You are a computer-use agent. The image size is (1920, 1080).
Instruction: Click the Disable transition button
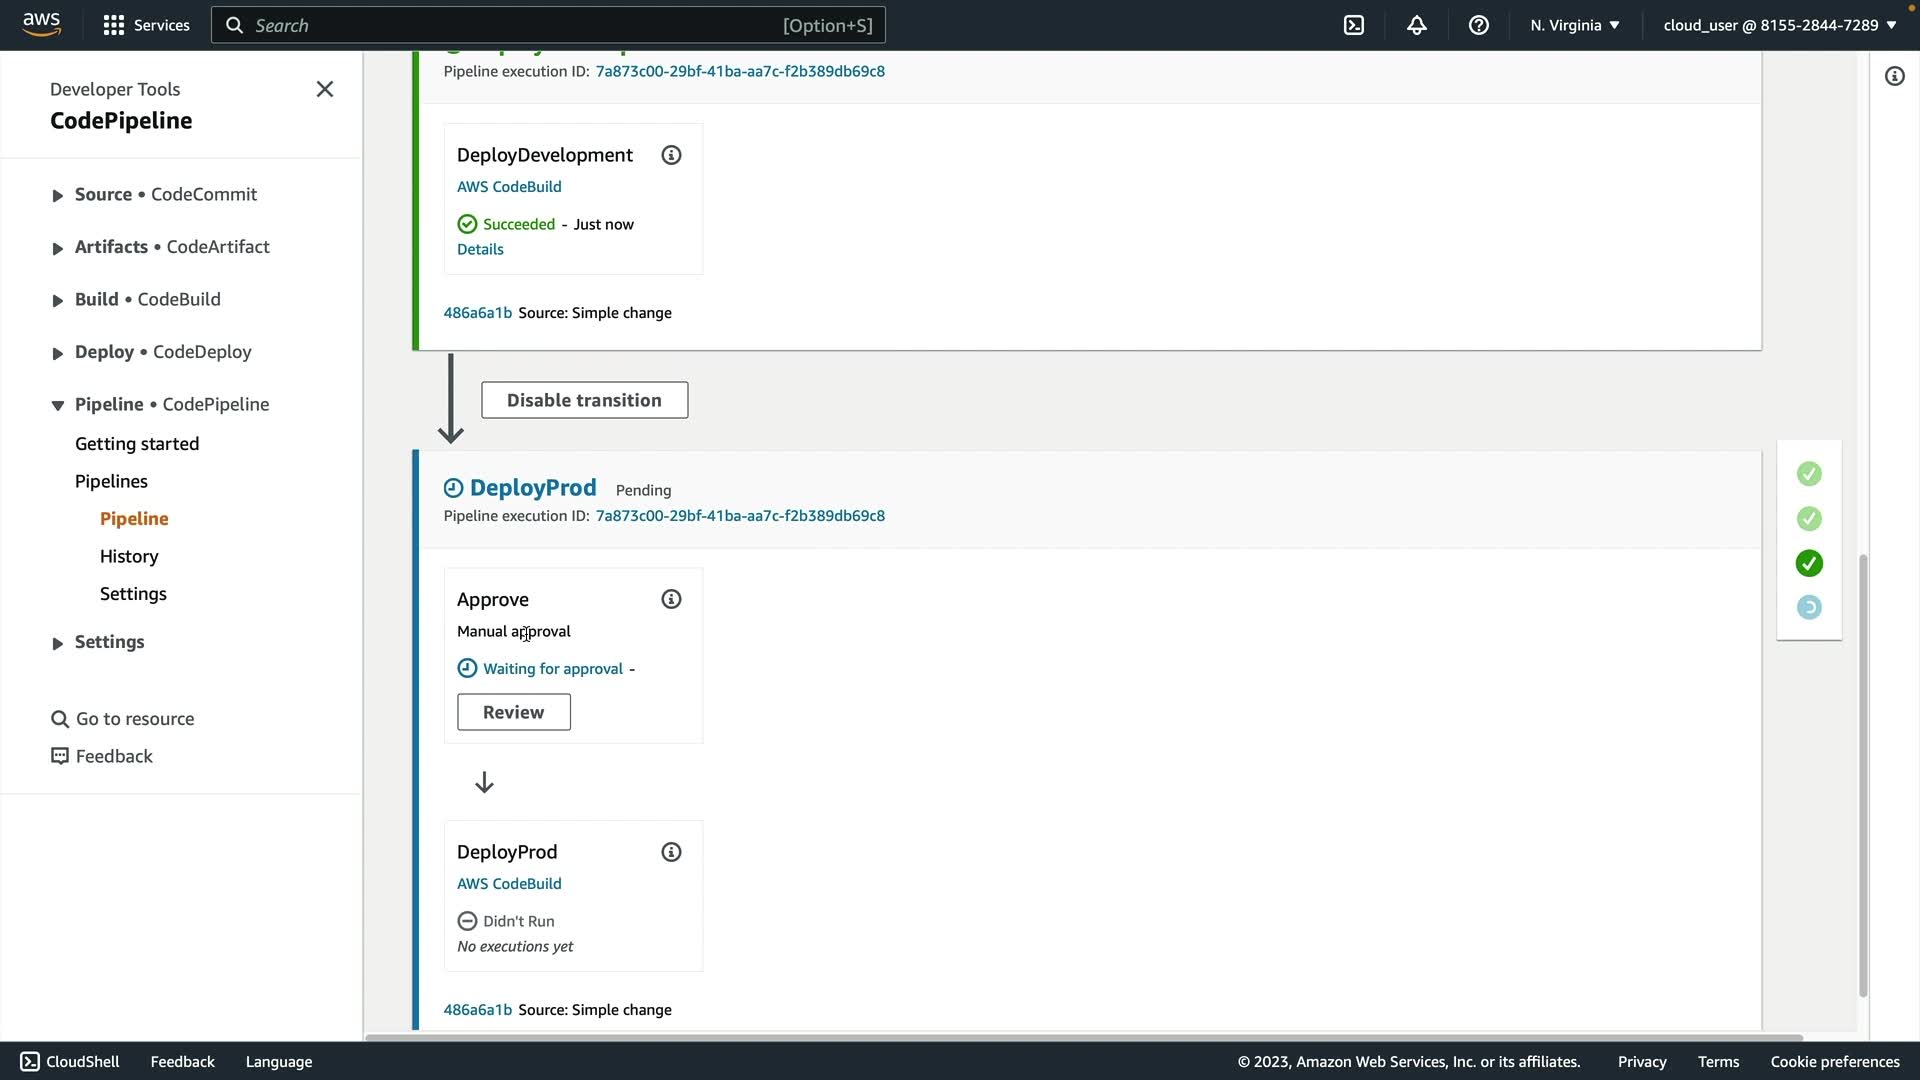coord(584,400)
